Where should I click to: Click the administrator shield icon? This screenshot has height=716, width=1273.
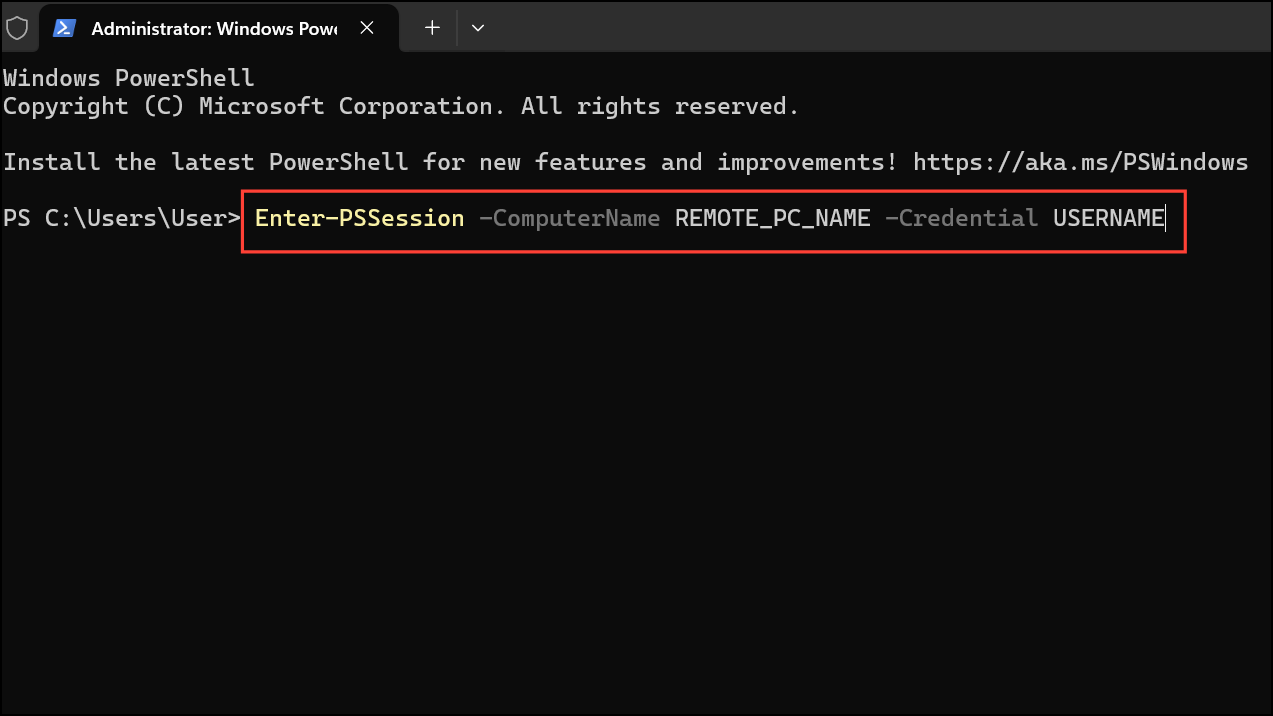pyautogui.click(x=17, y=28)
